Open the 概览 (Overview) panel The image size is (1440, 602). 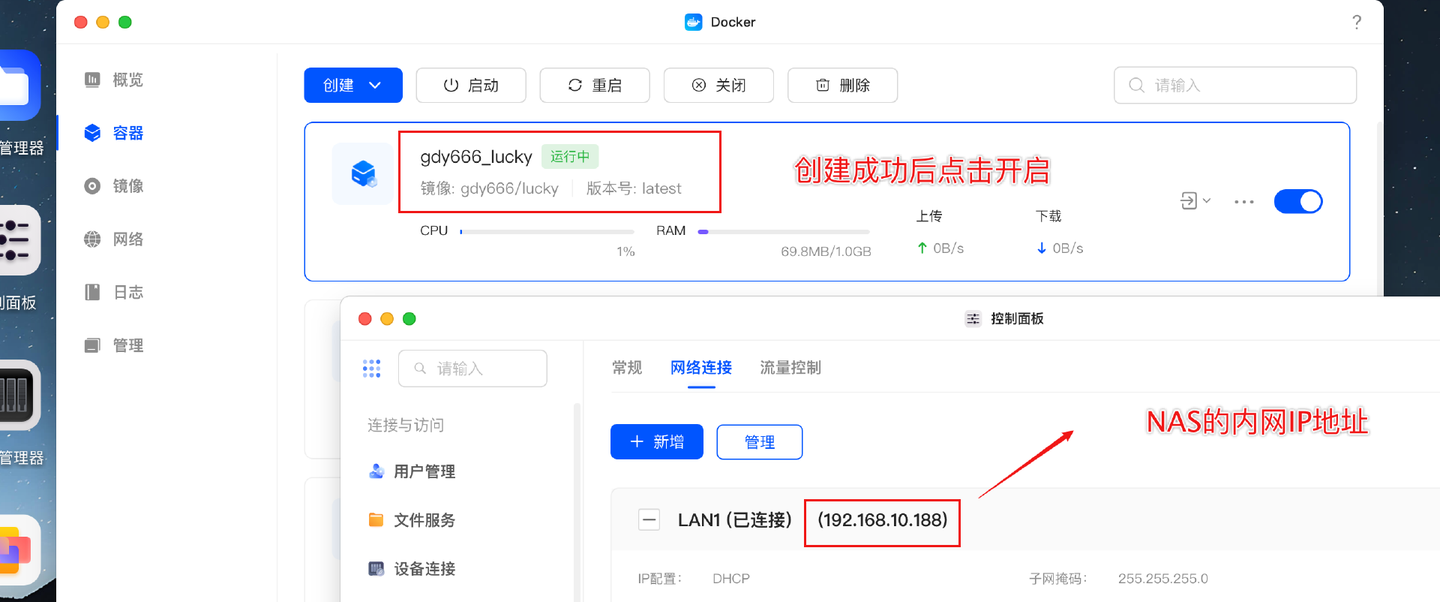(120, 80)
